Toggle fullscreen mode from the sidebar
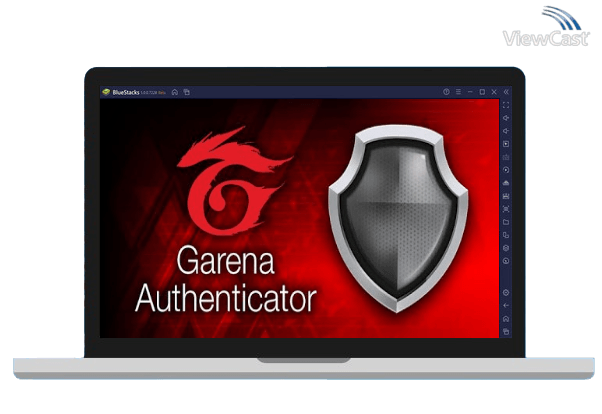 506,105
